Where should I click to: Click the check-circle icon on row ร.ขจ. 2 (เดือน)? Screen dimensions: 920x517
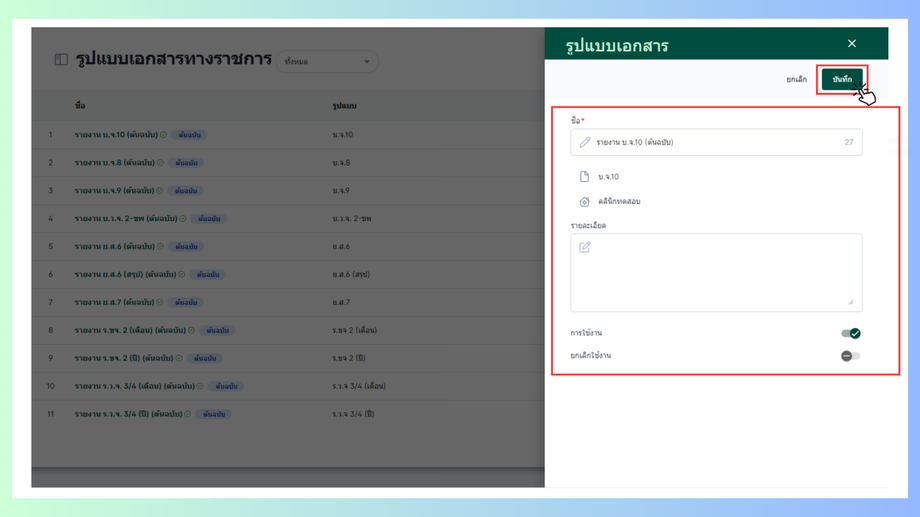pos(191,330)
